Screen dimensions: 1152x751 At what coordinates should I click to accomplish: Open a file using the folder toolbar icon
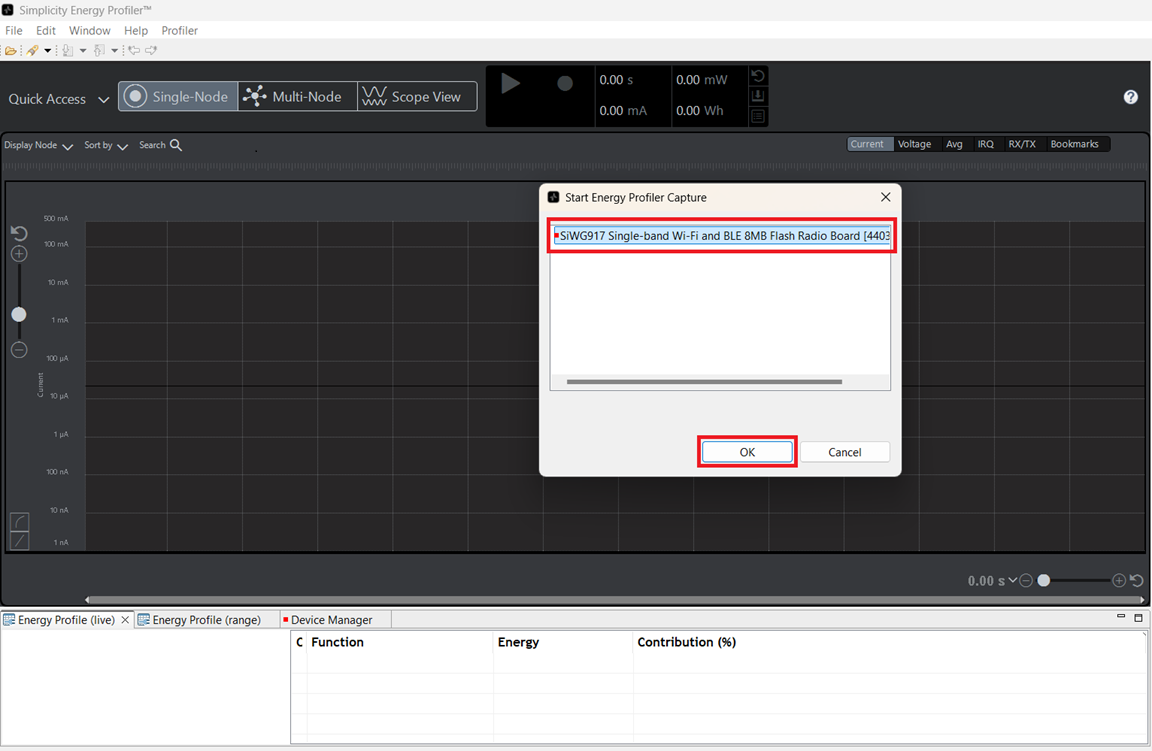(10, 50)
